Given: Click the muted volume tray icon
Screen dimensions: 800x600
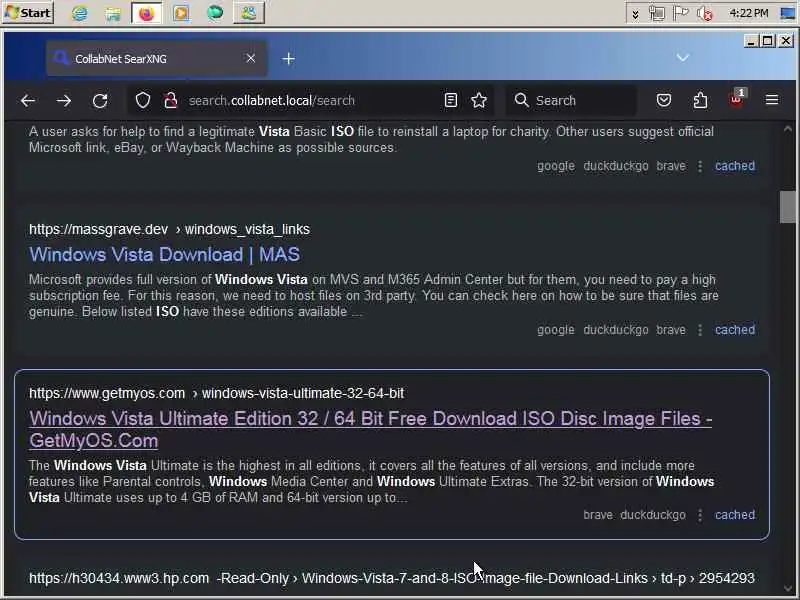Looking at the screenshot, I should tap(705, 13).
